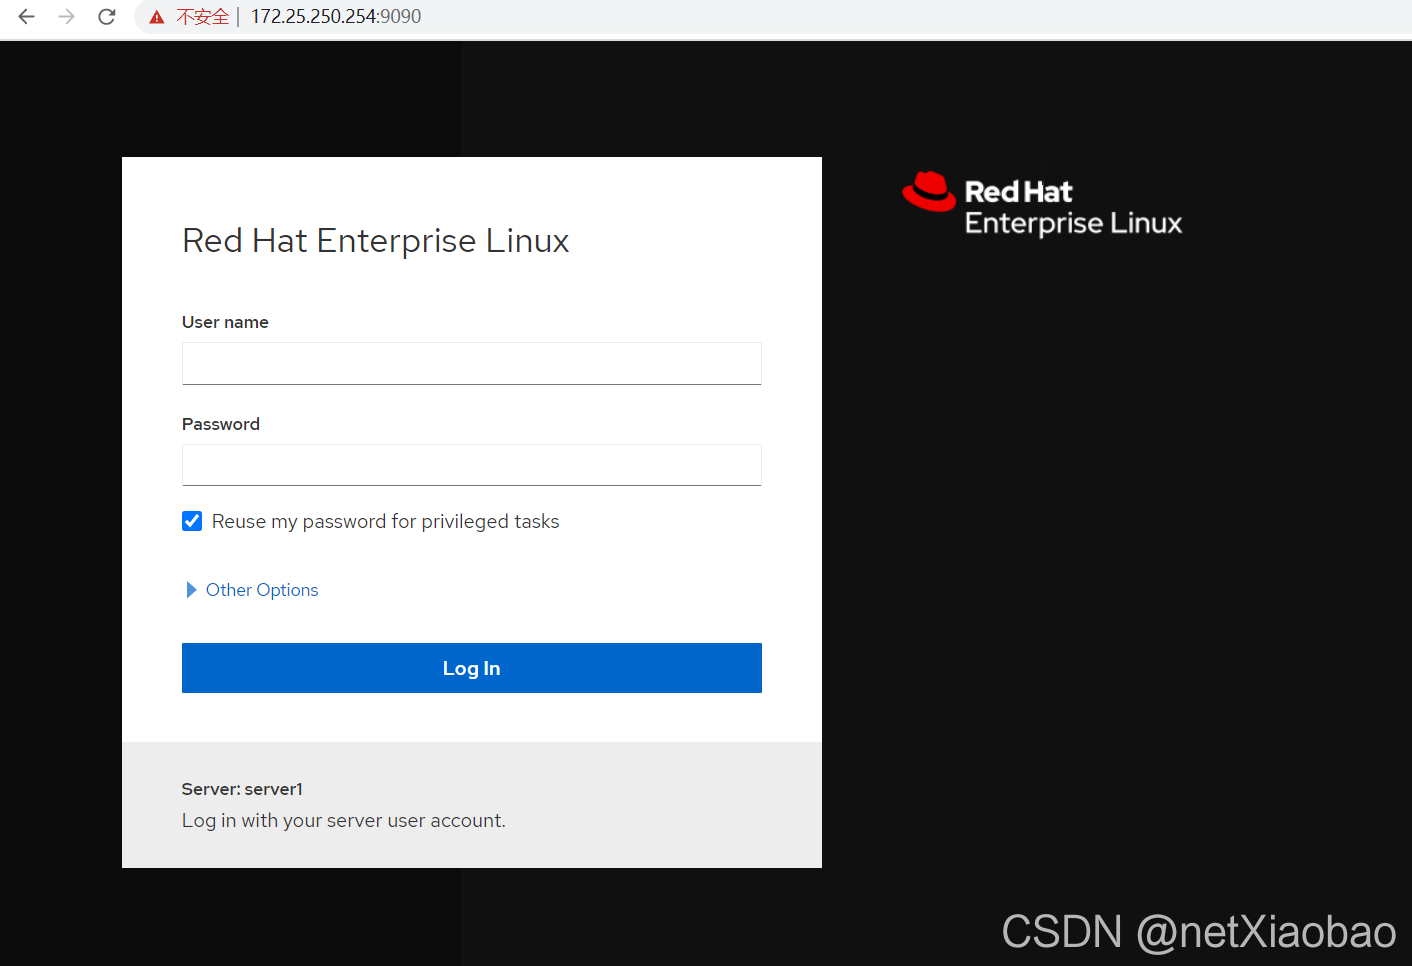This screenshot has height=966, width=1412.
Task: Click the Red Hat fedora logo
Action: (x=929, y=191)
